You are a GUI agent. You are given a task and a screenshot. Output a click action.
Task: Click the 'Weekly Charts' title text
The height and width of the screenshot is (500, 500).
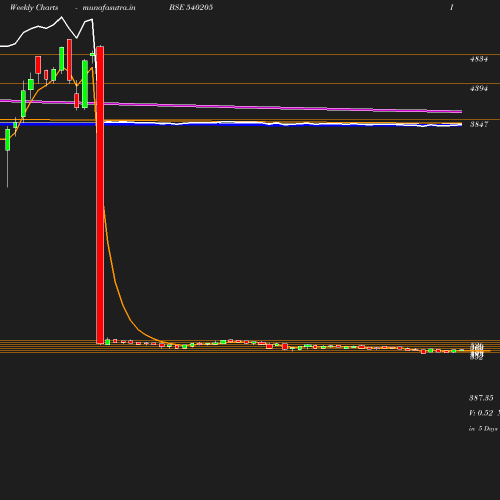(34, 8)
